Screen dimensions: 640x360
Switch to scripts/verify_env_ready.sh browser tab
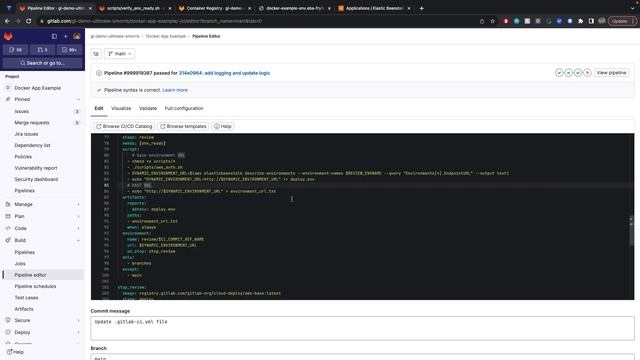coord(135,8)
